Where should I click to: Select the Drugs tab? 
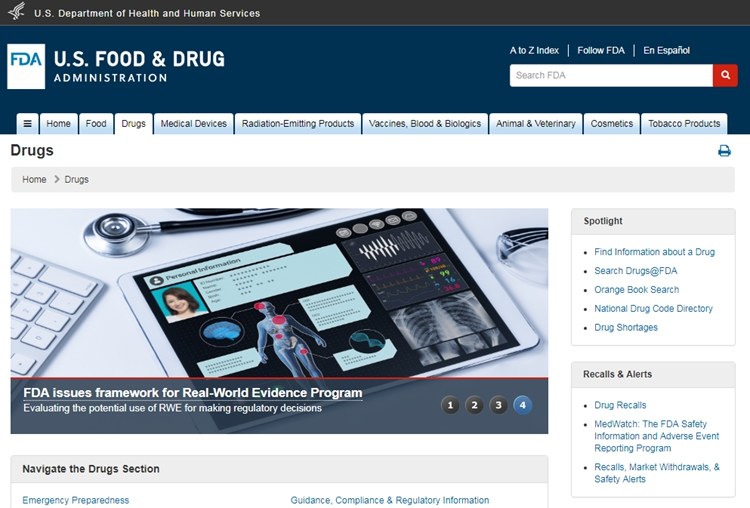point(133,124)
